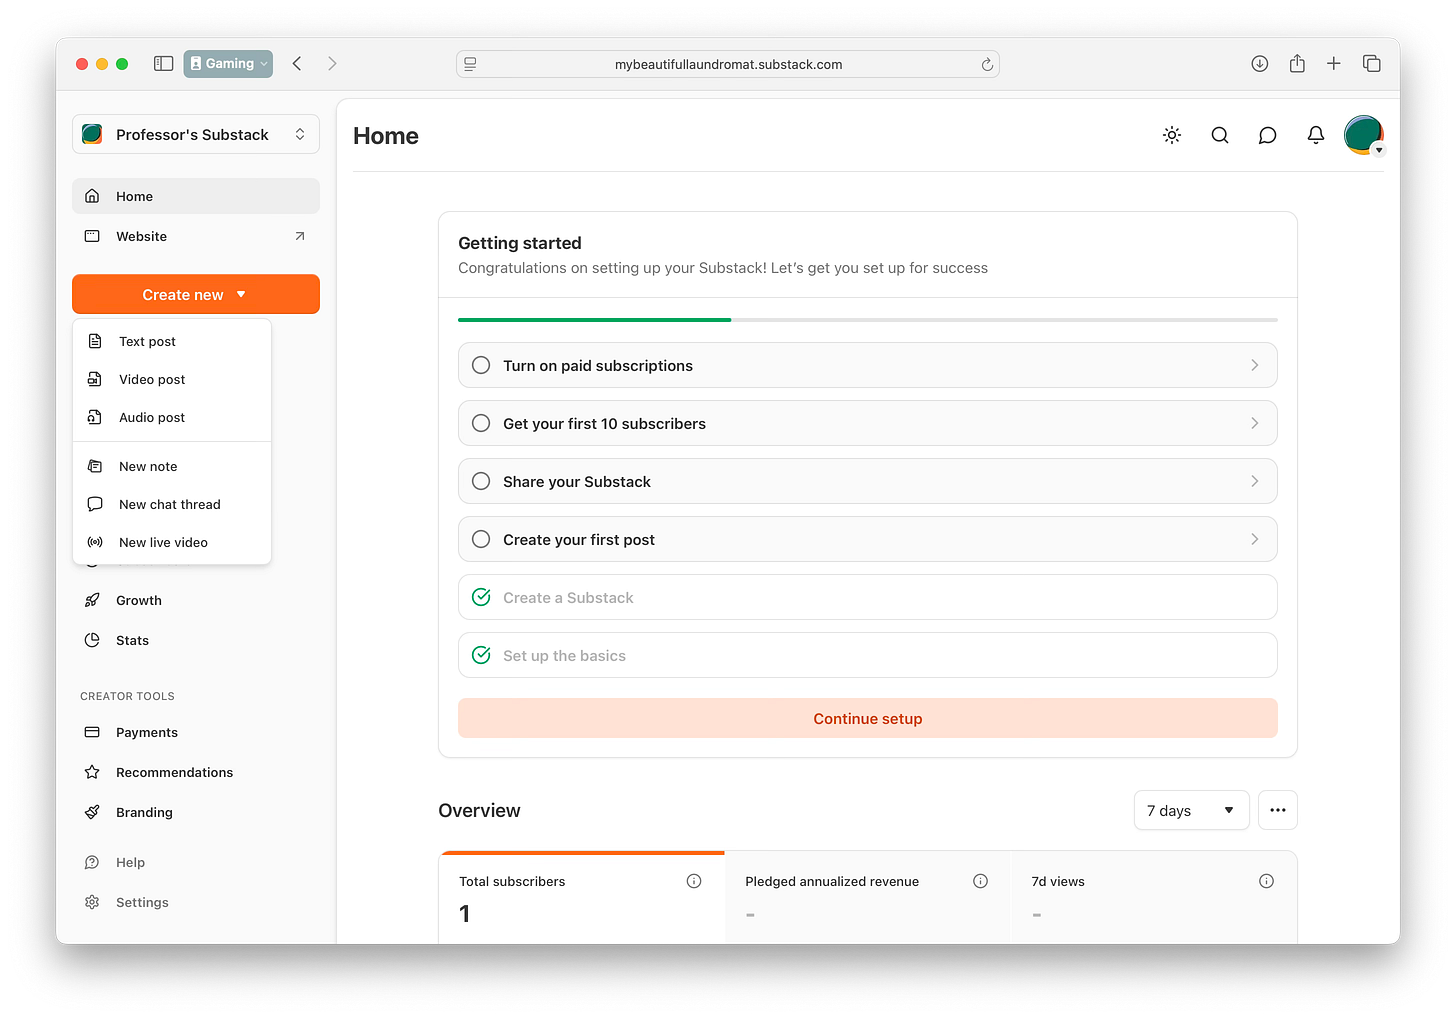Click the Settings gear icon
Image resolution: width=1456 pixels, height=1018 pixels.
coord(92,902)
